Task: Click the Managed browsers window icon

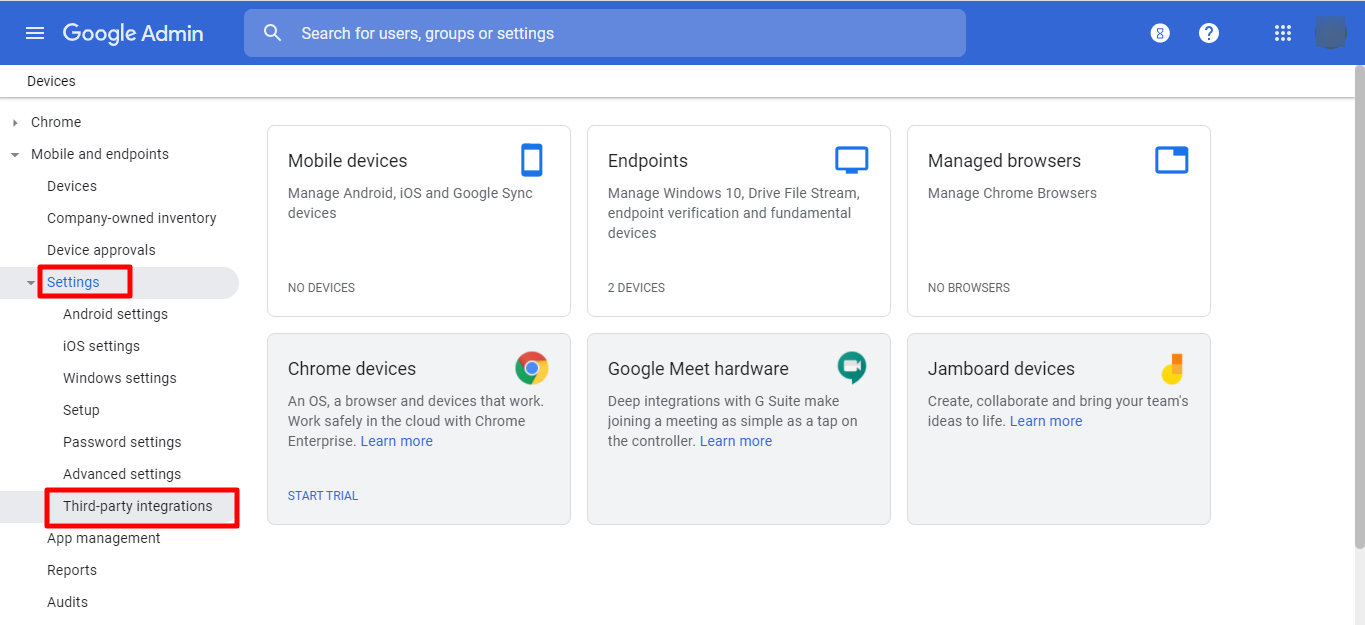Action: [1172, 160]
